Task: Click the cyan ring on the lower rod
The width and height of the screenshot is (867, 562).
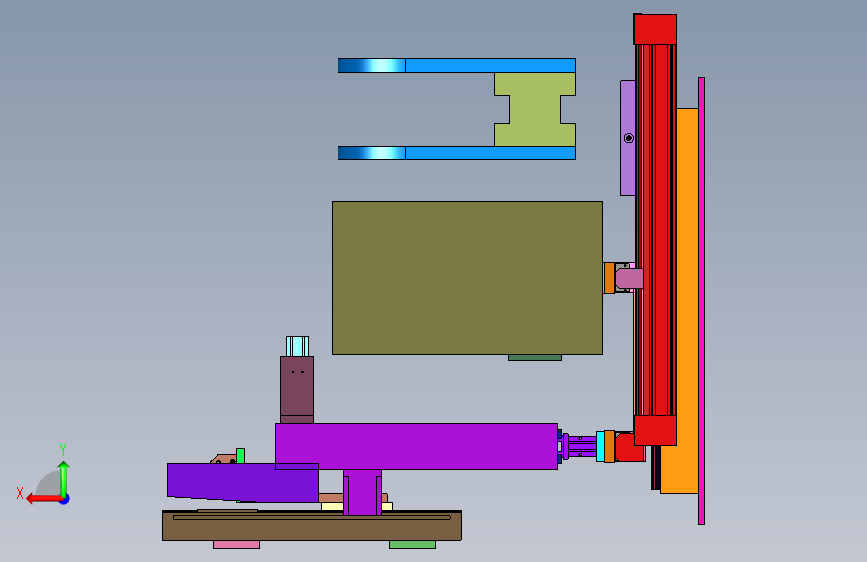Action: point(600,446)
